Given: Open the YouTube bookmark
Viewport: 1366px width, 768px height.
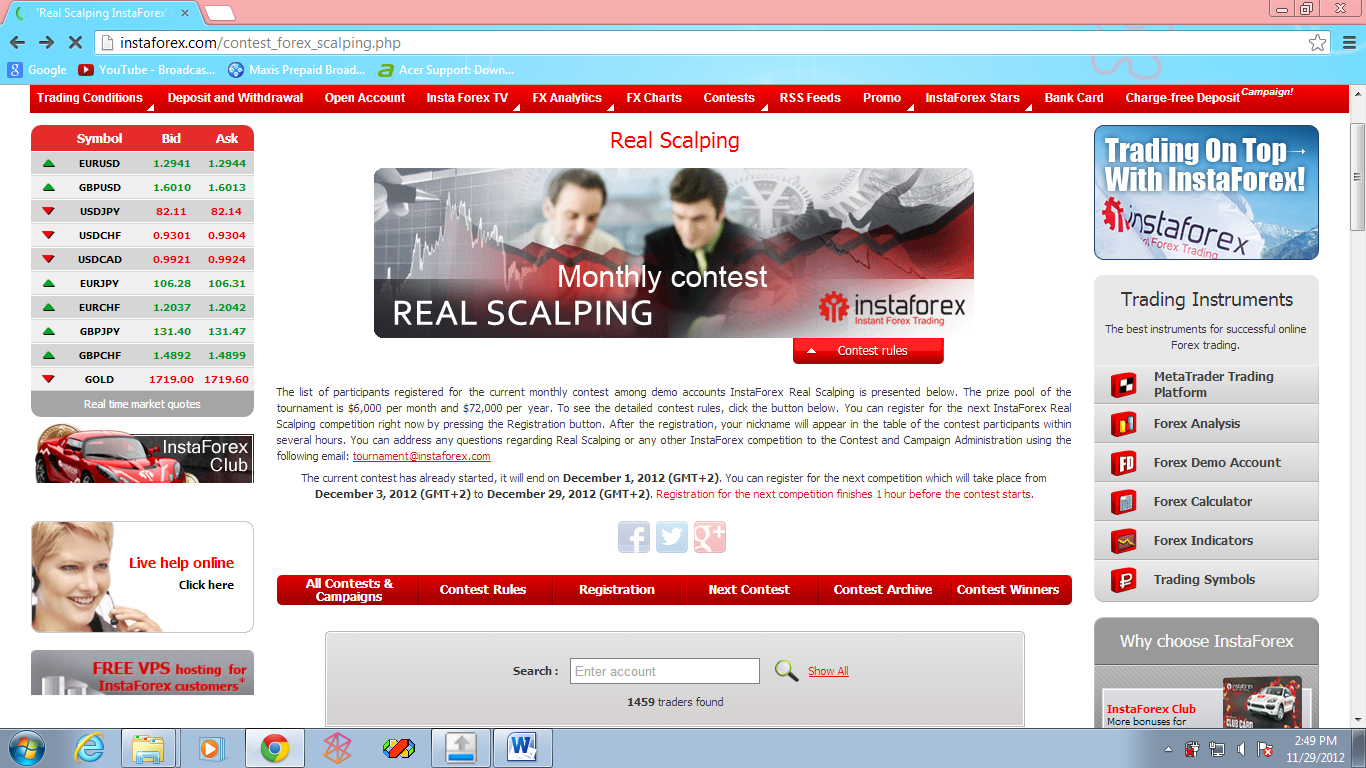Looking at the screenshot, I should (x=146, y=70).
